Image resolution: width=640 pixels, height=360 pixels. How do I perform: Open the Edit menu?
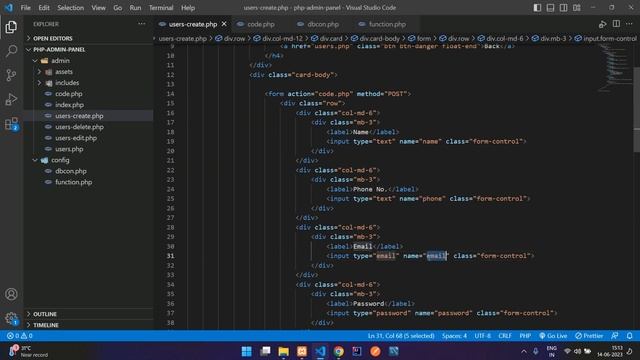pyautogui.click(x=44, y=8)
